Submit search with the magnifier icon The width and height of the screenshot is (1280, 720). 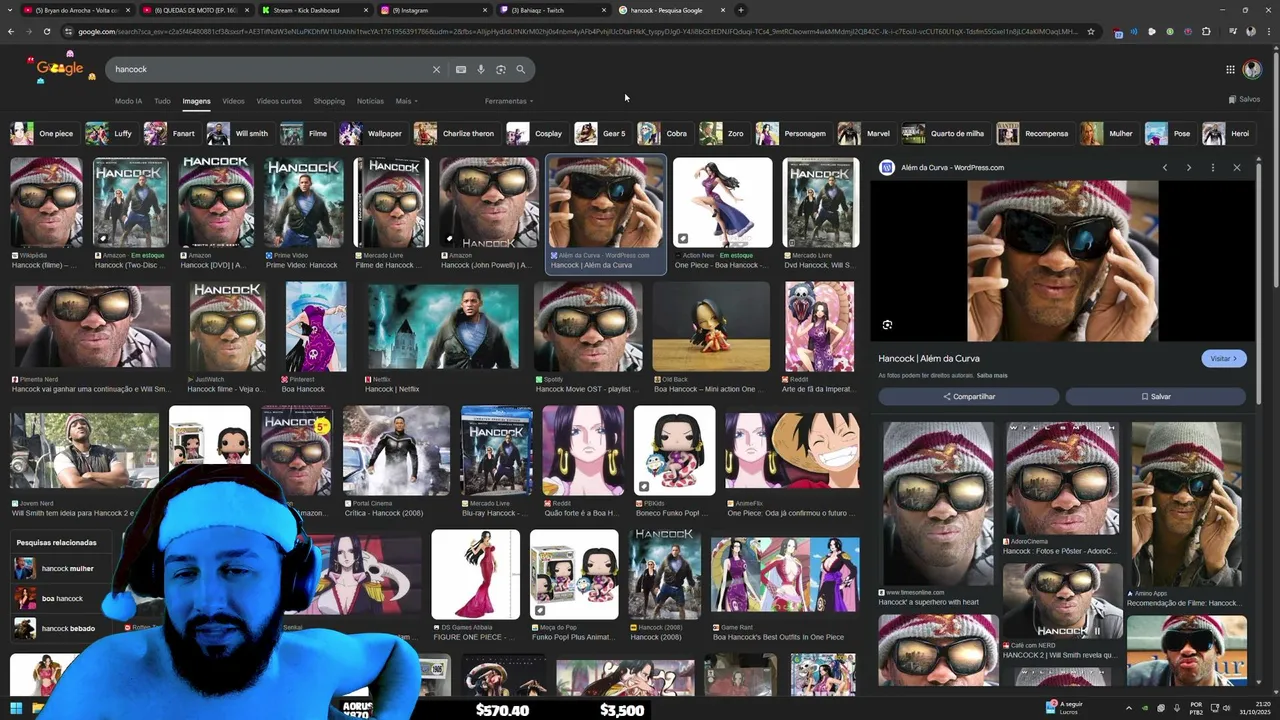521,70
